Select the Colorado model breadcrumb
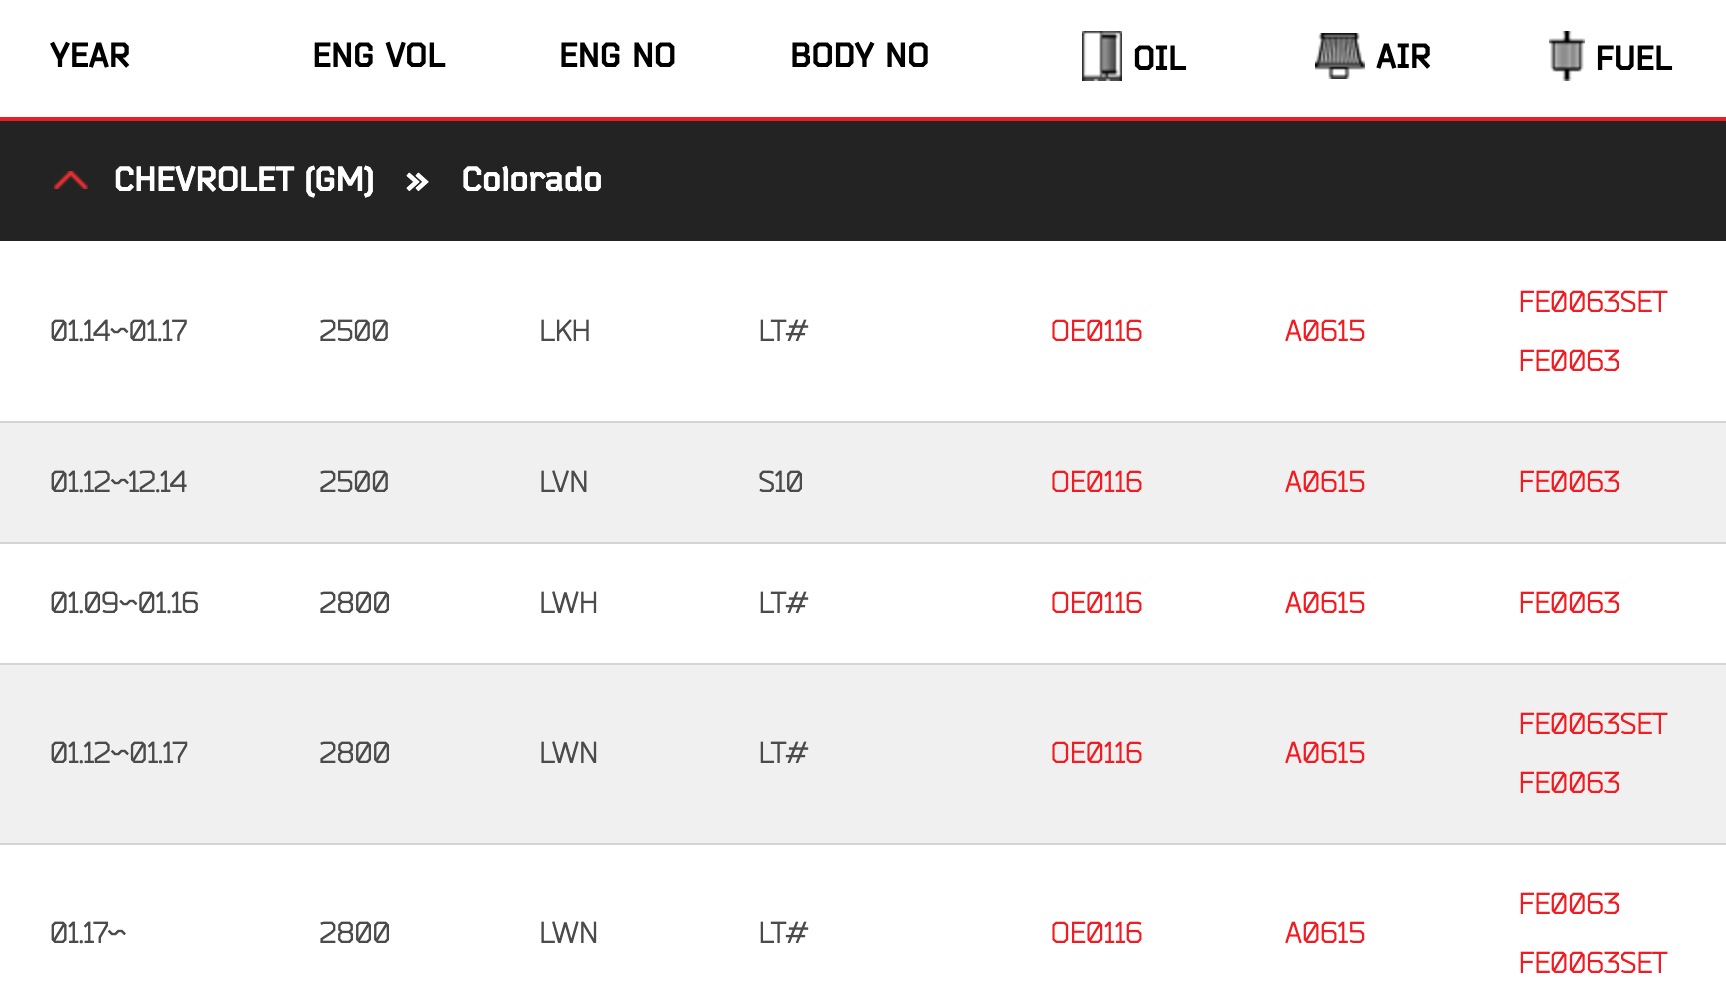1726x1002 pixels. pyautogui.click(x=531, y=180)
